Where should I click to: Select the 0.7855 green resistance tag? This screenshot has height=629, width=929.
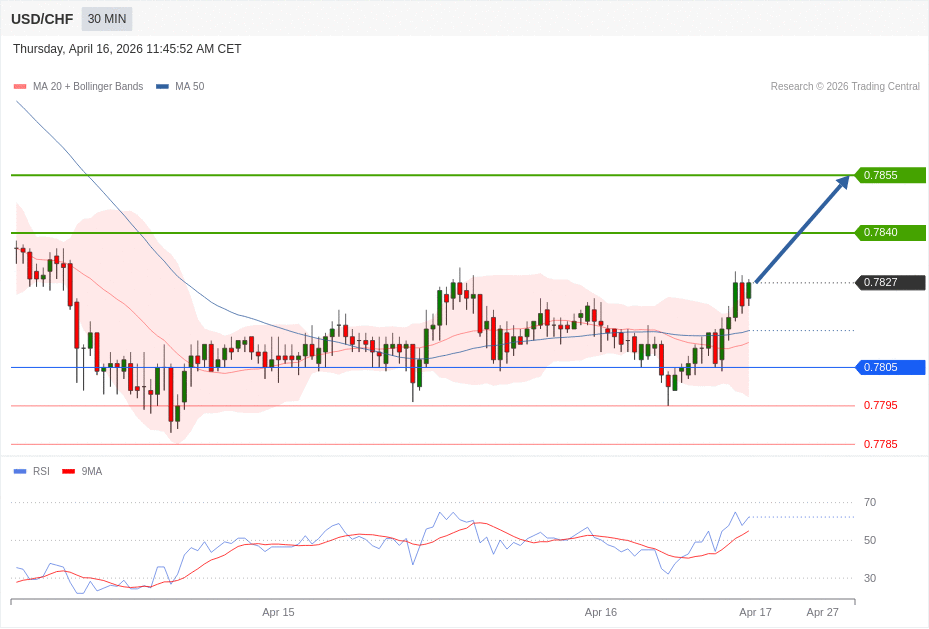889,175
